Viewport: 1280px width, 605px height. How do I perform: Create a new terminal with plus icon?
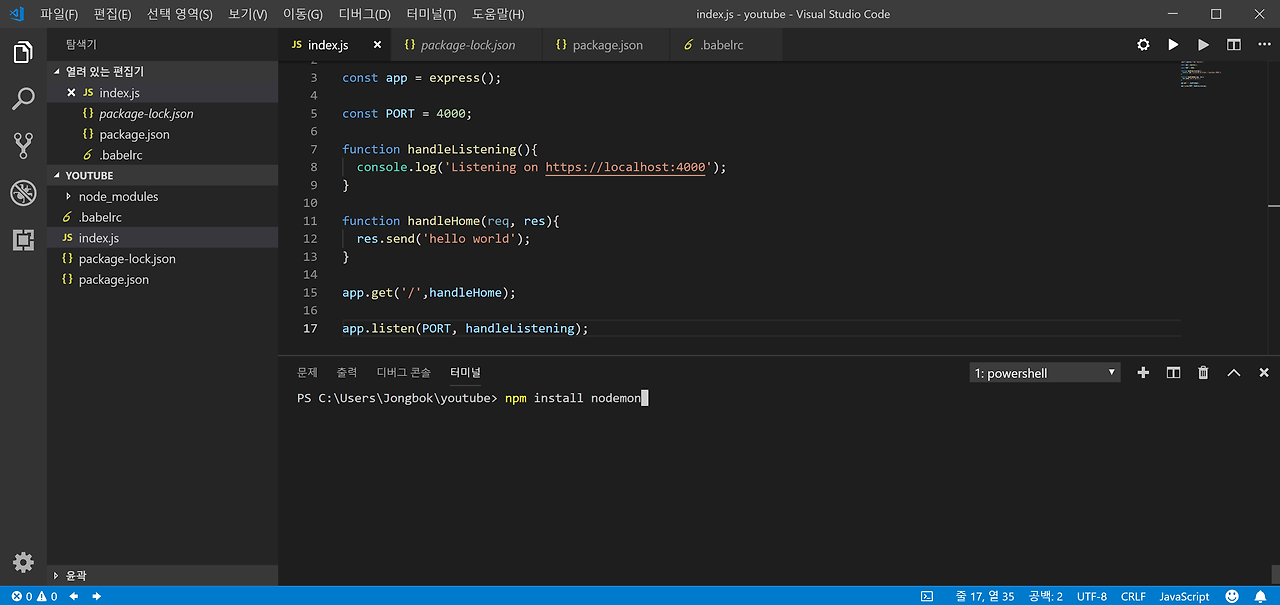[x=1143, y=373]
